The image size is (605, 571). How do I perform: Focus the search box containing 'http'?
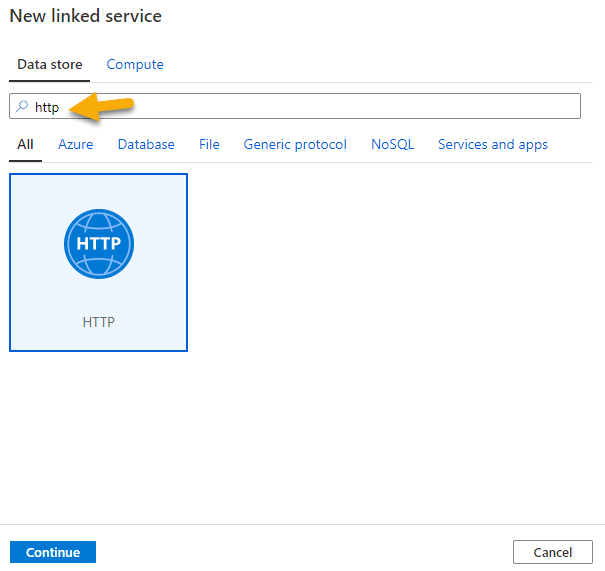pyautogui.click(x=300, y=106)
